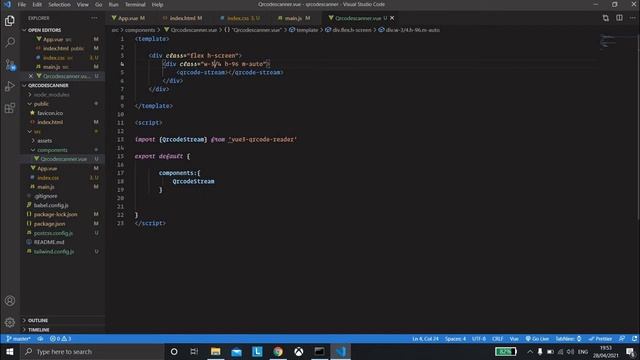Image resolution: width=640 pixels, height=360 pixels.
Task: Open Chrome from taskbar
Action: [278, 351]
